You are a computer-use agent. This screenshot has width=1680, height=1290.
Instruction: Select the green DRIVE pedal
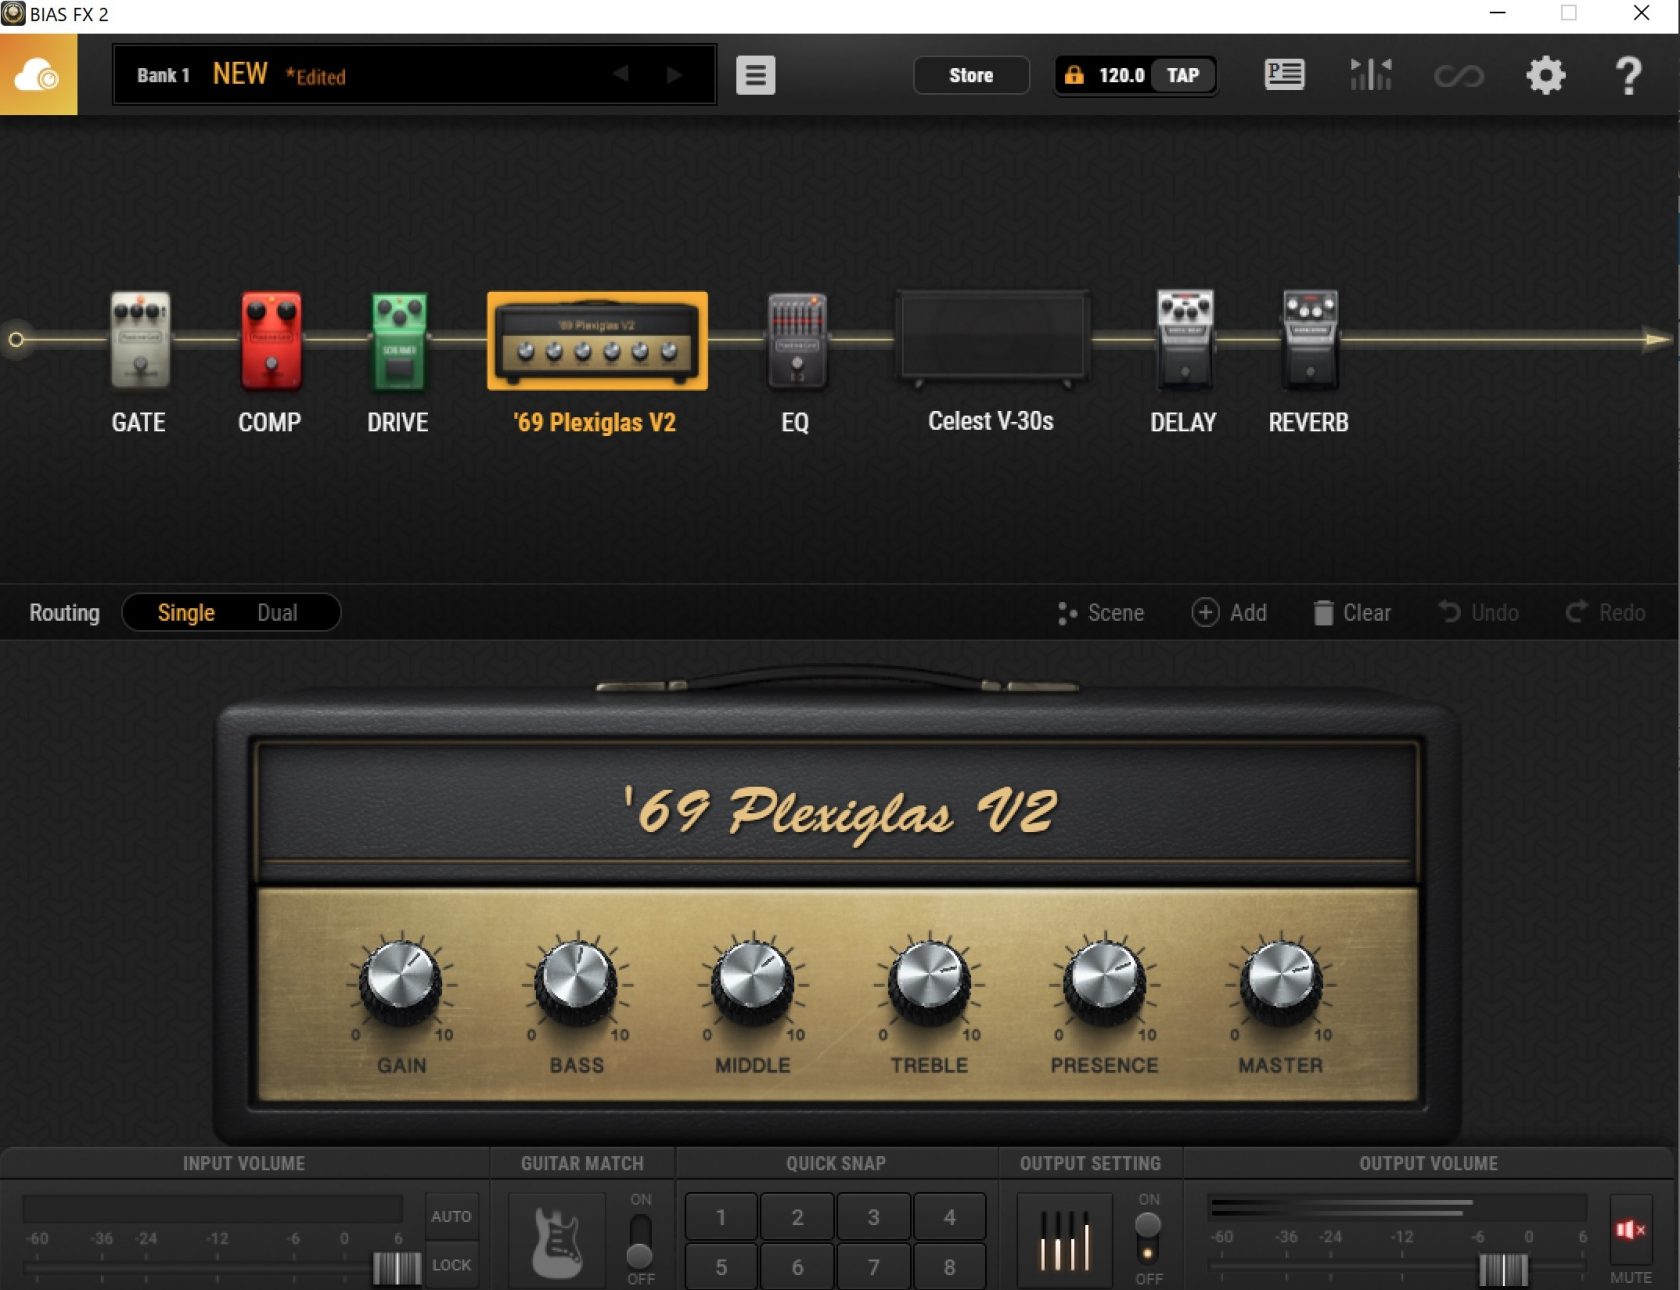399,340
